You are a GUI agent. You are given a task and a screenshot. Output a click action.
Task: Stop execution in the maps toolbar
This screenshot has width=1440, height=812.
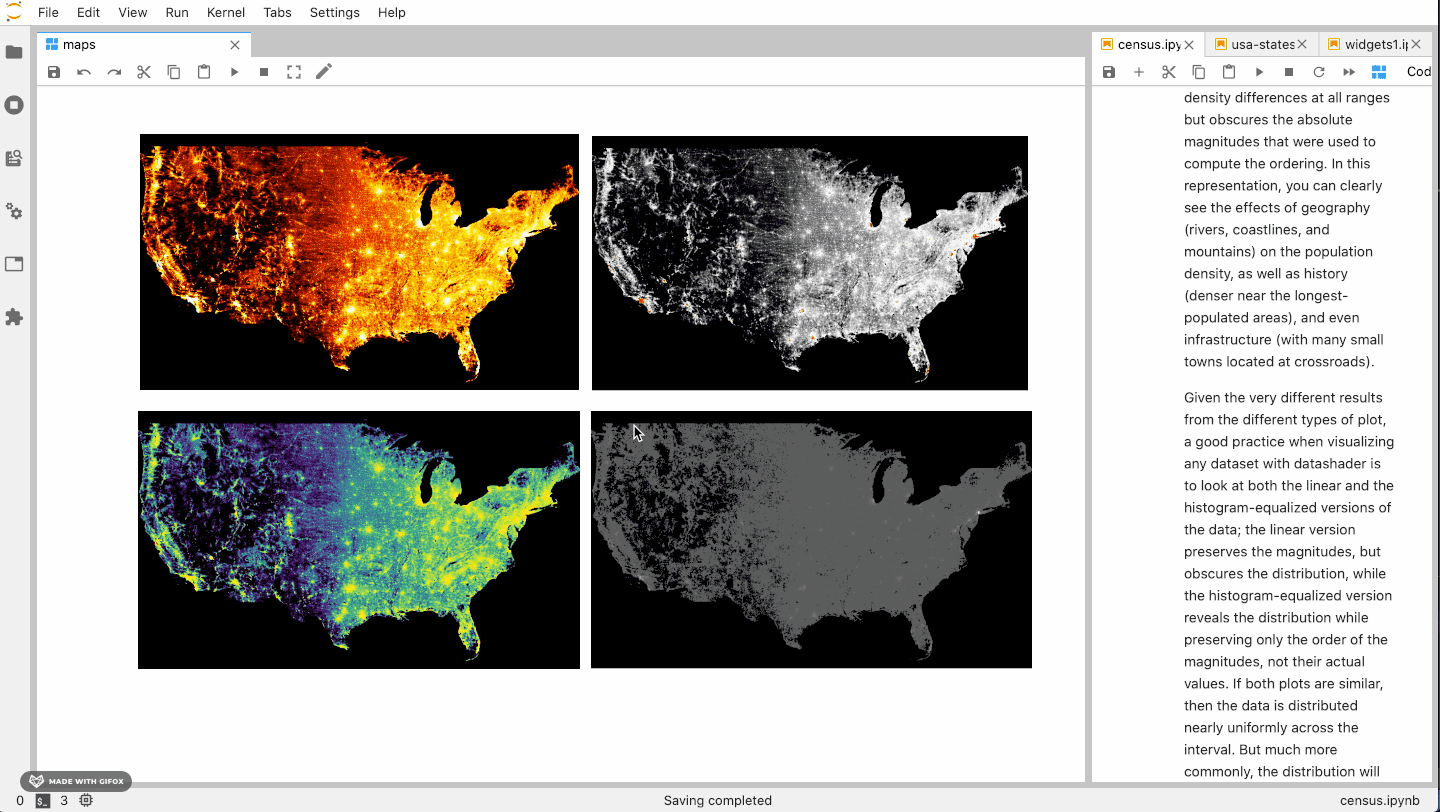tap(264, 72)
